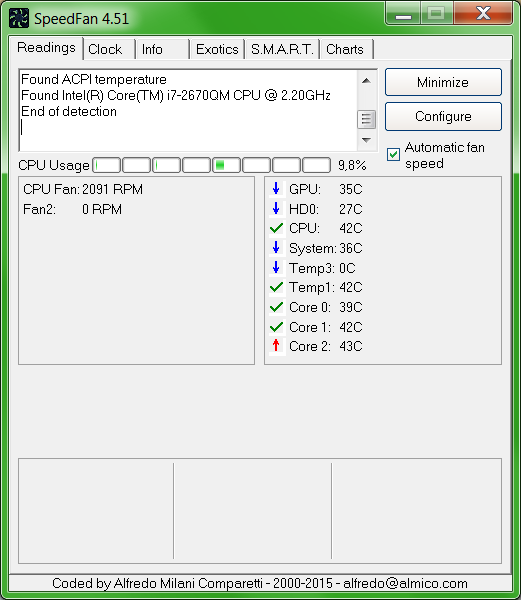
Task: Click the 'Coded by Alfredo Milani Comparetti' status bar
Action: pyautogui.click(x=260, y=583)
